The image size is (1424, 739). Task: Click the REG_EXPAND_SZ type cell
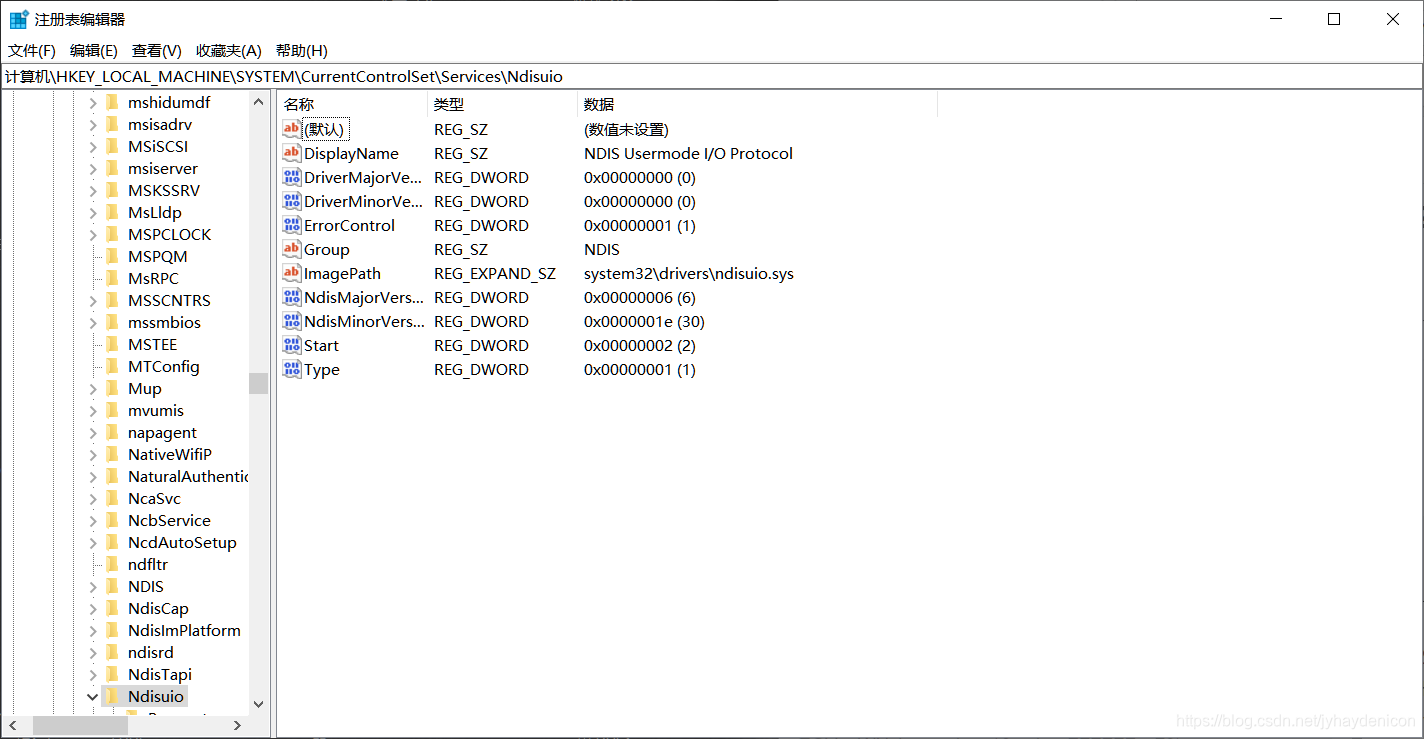tap(494, 273)
